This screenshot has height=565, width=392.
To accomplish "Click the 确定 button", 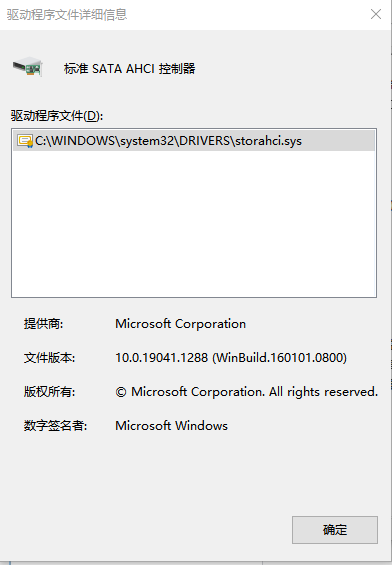I will coord(335,530).
